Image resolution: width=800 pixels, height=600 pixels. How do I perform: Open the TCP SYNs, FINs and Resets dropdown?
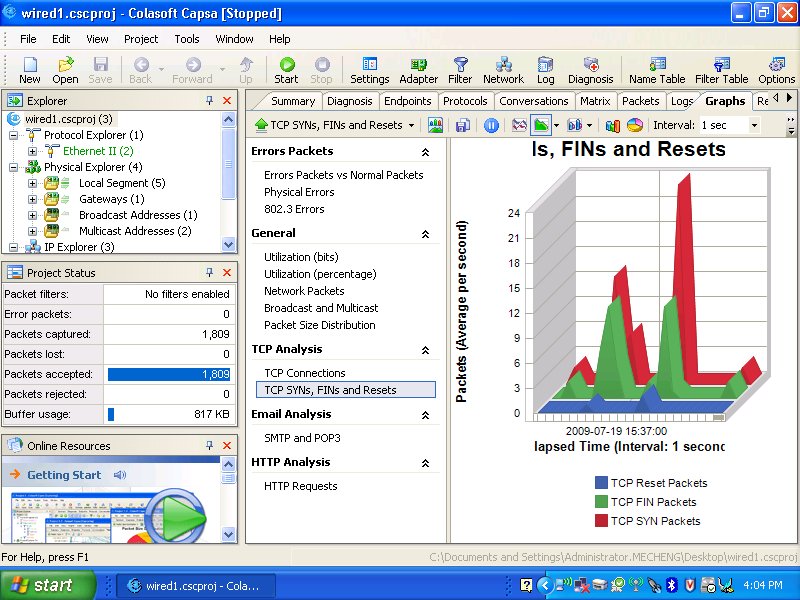(x=411, y=125)
